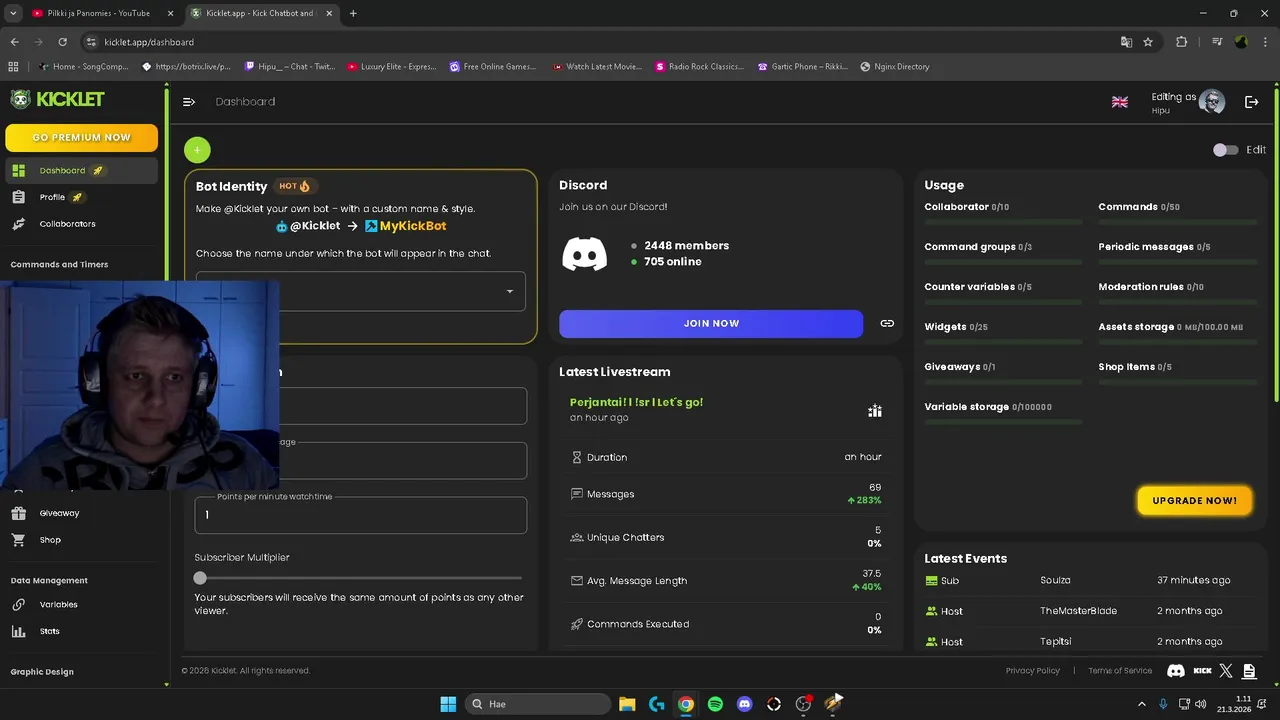Open bot name dropdown in Bot Identity

click(x=361, y=291)
